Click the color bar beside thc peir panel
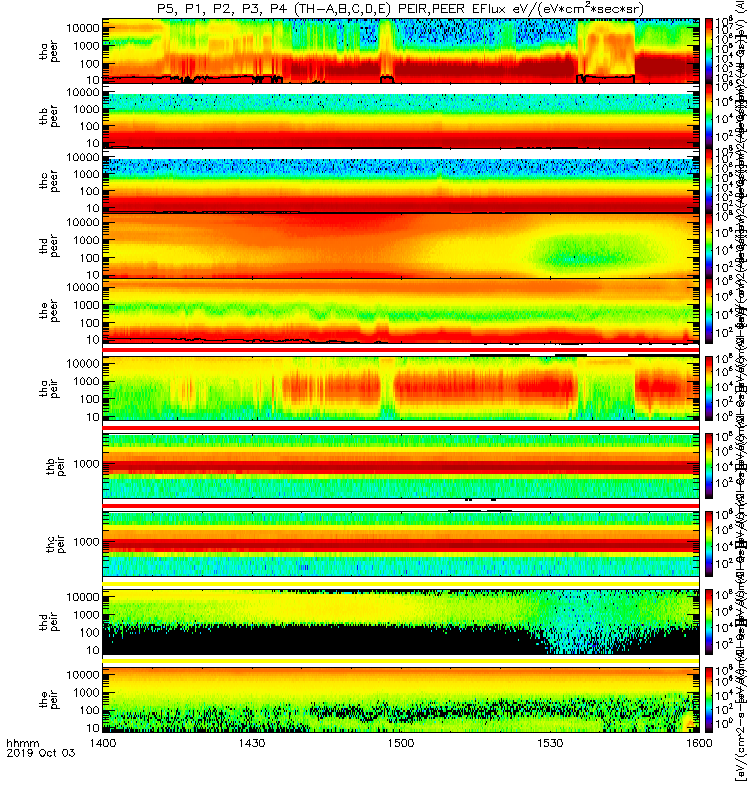Image resolution: width=750 pixels, height=800 pixels. point(709,544)
